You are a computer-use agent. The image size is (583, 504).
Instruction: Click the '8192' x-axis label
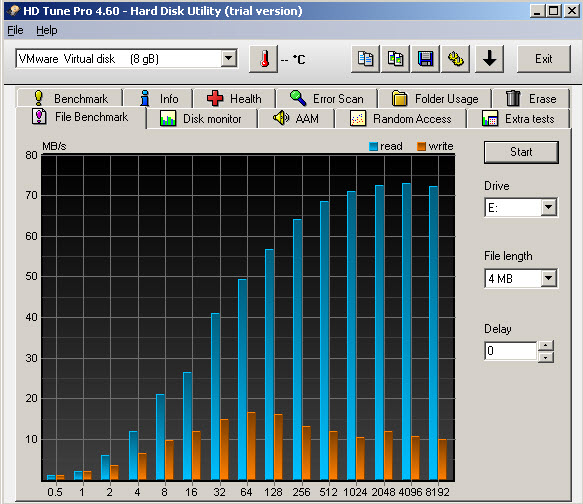[437, 492]
